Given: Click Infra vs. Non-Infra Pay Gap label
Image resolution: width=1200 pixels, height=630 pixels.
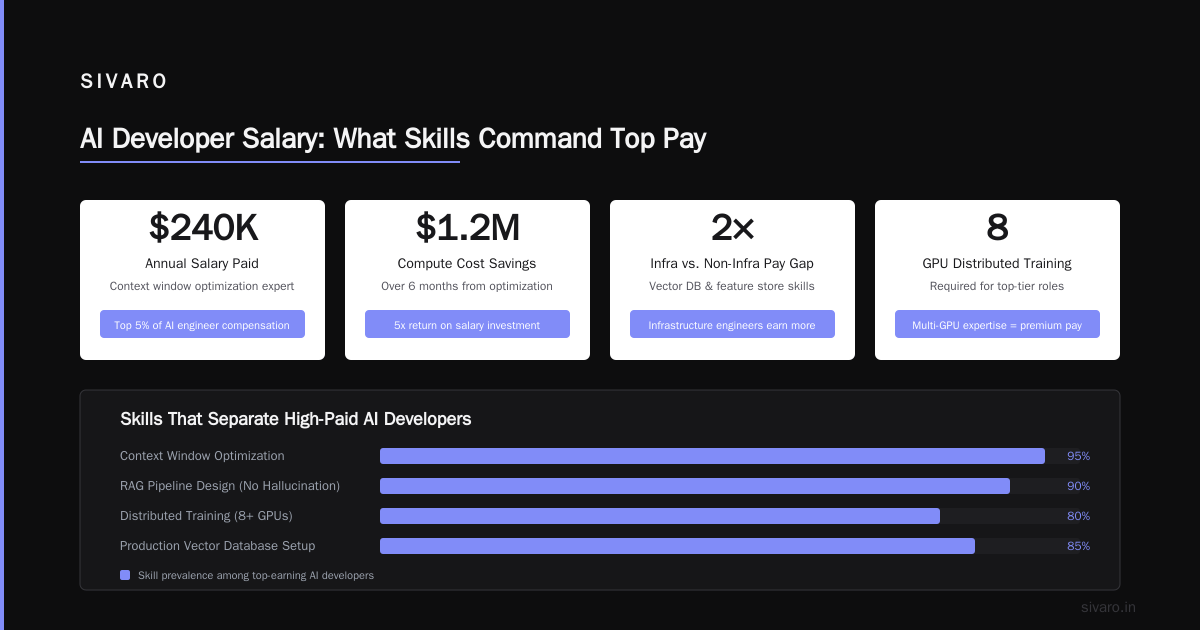Looking at the screenshot, I should [732, 264].
